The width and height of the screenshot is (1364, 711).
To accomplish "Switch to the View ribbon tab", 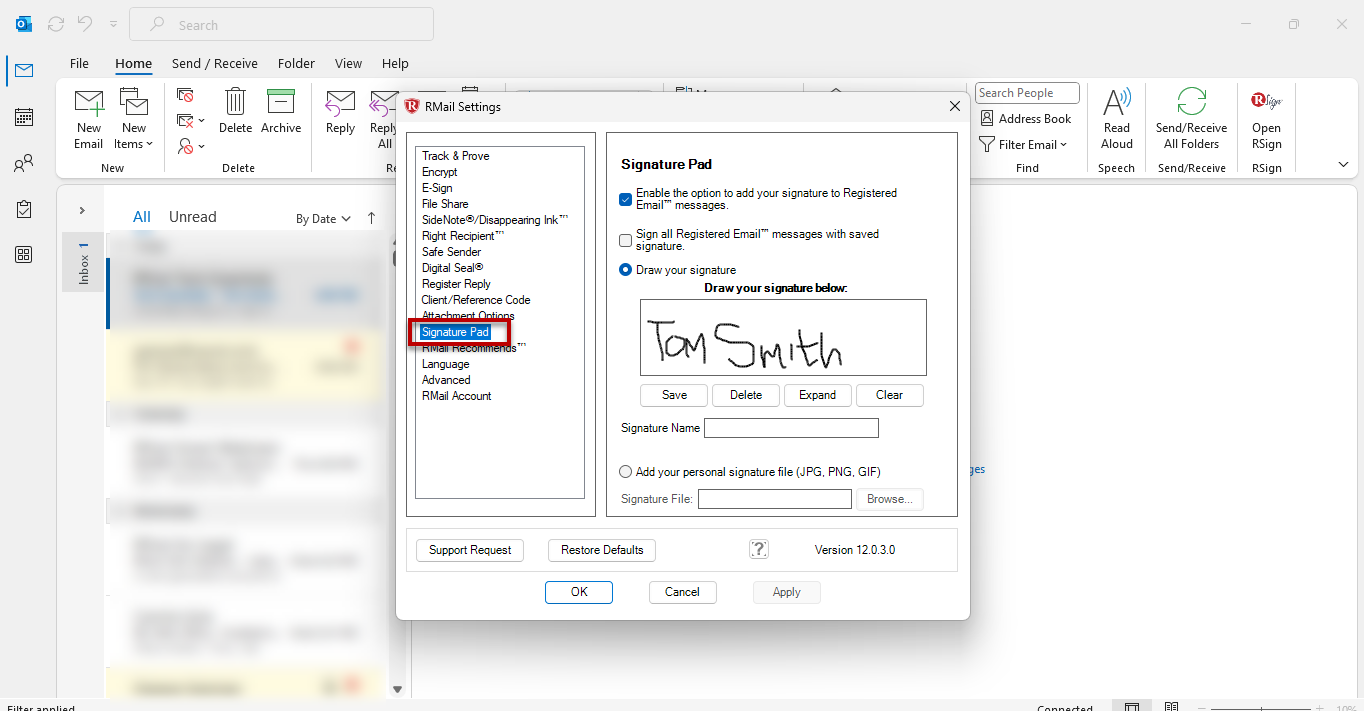I will (348, 63).
